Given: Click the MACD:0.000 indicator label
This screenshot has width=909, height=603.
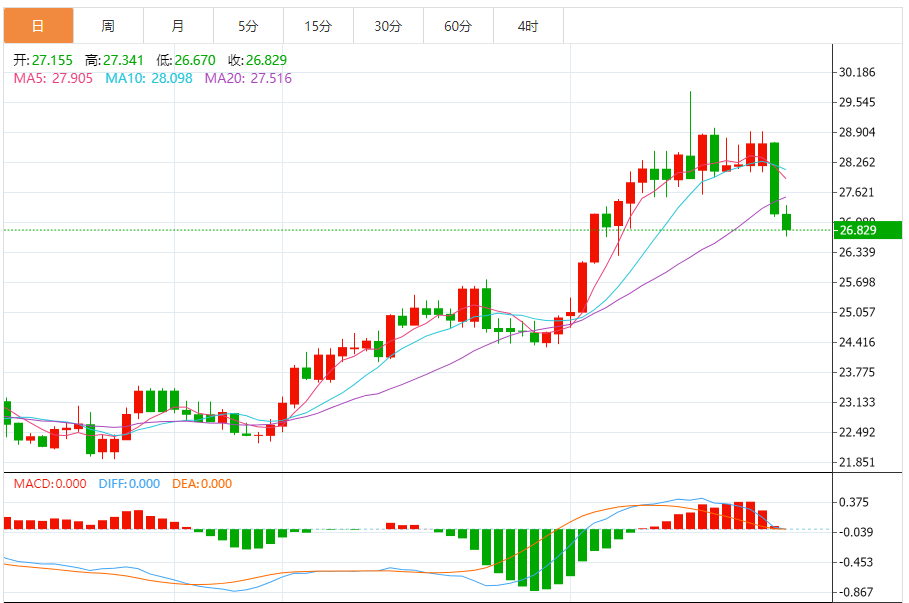Looking at the screenshot, I should click(50, 484).
